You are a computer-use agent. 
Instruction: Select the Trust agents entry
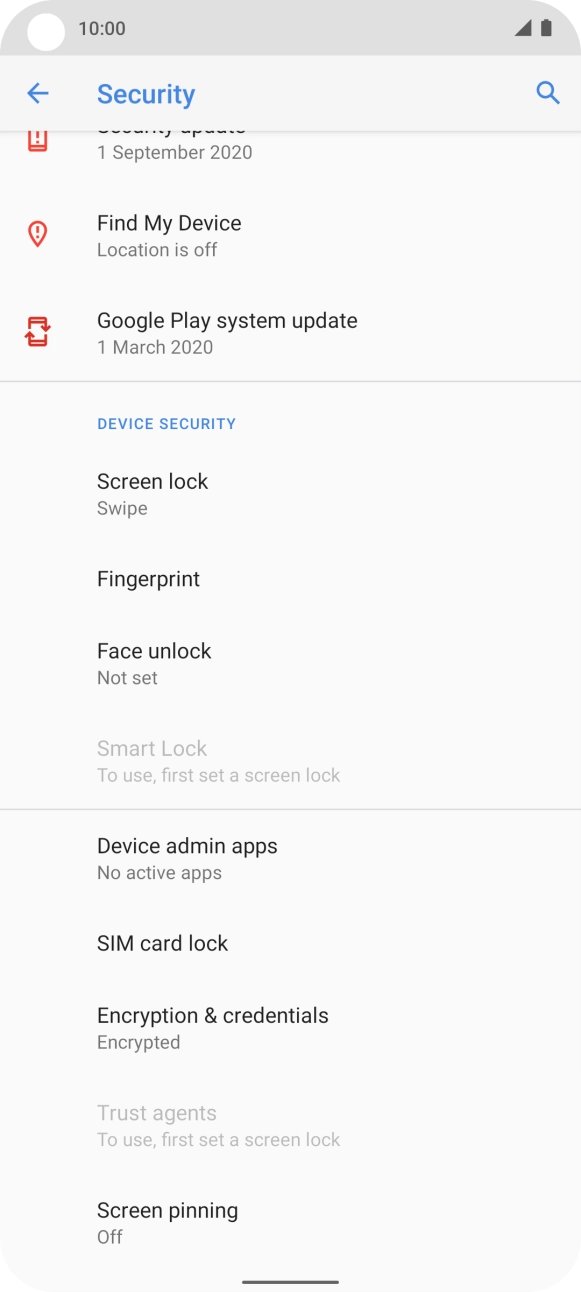[157, 1124]
